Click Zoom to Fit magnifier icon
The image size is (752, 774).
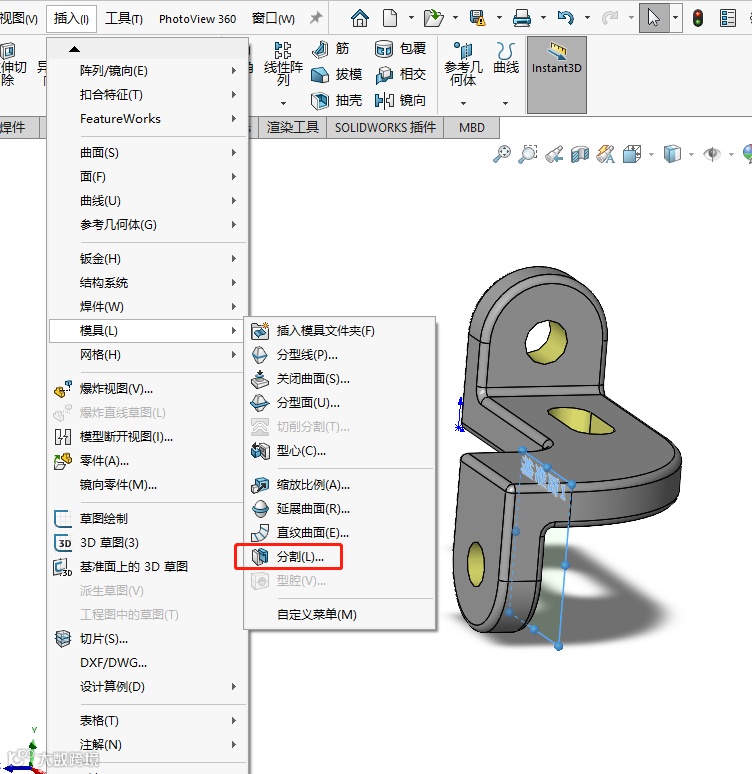502,154
